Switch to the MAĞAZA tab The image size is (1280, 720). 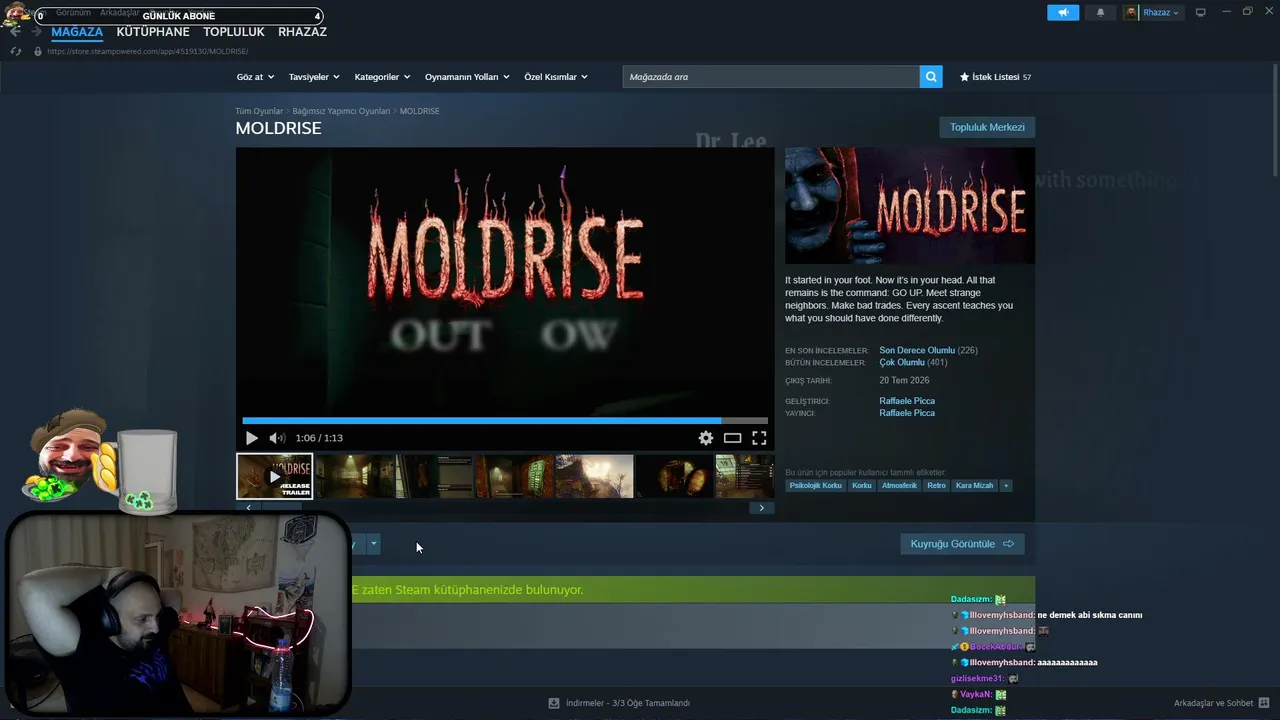[x=77, y=32]
